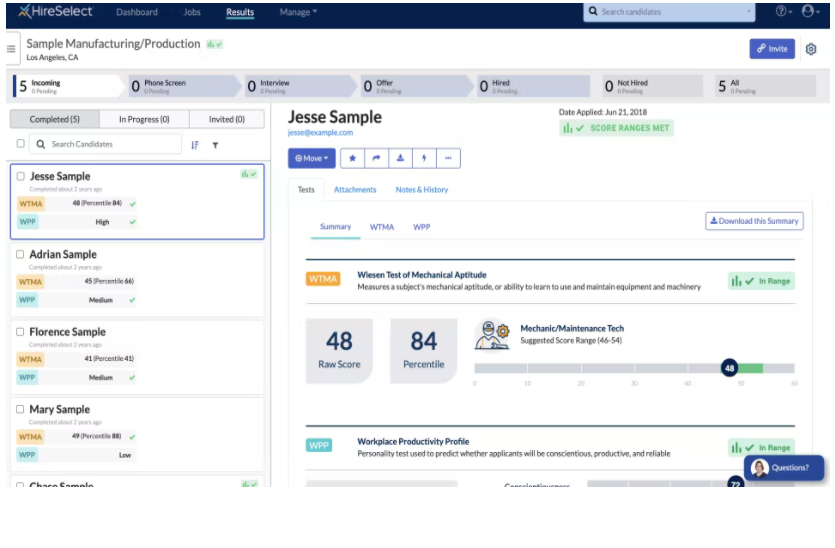Image resolution: width=835 pixels, height=548 pixels.
Task: Select the Phone Screen pipeline stage
Action: (183, 86)
